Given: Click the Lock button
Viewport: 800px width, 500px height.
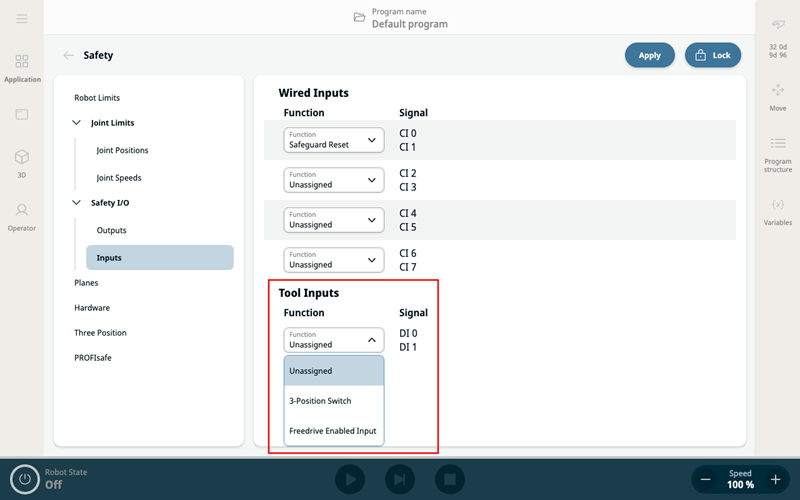Looking at the screenshot, I should [712, 56].
